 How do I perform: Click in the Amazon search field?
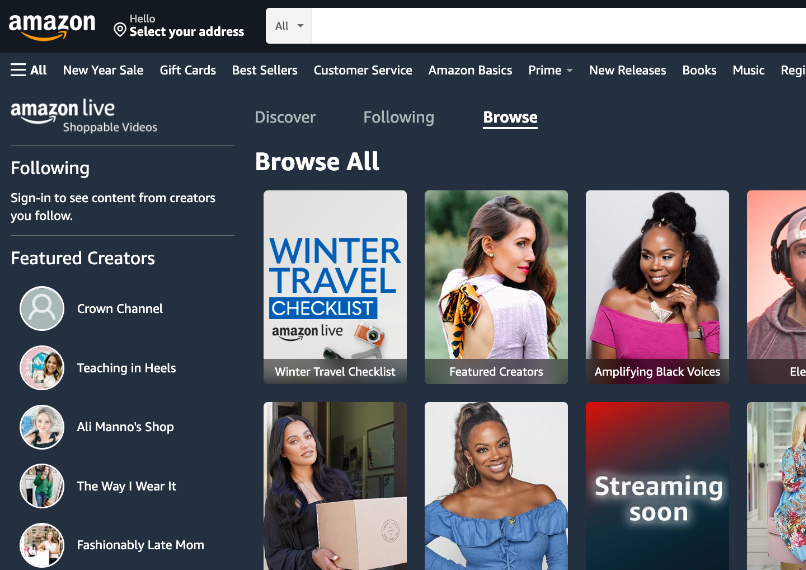558,26
